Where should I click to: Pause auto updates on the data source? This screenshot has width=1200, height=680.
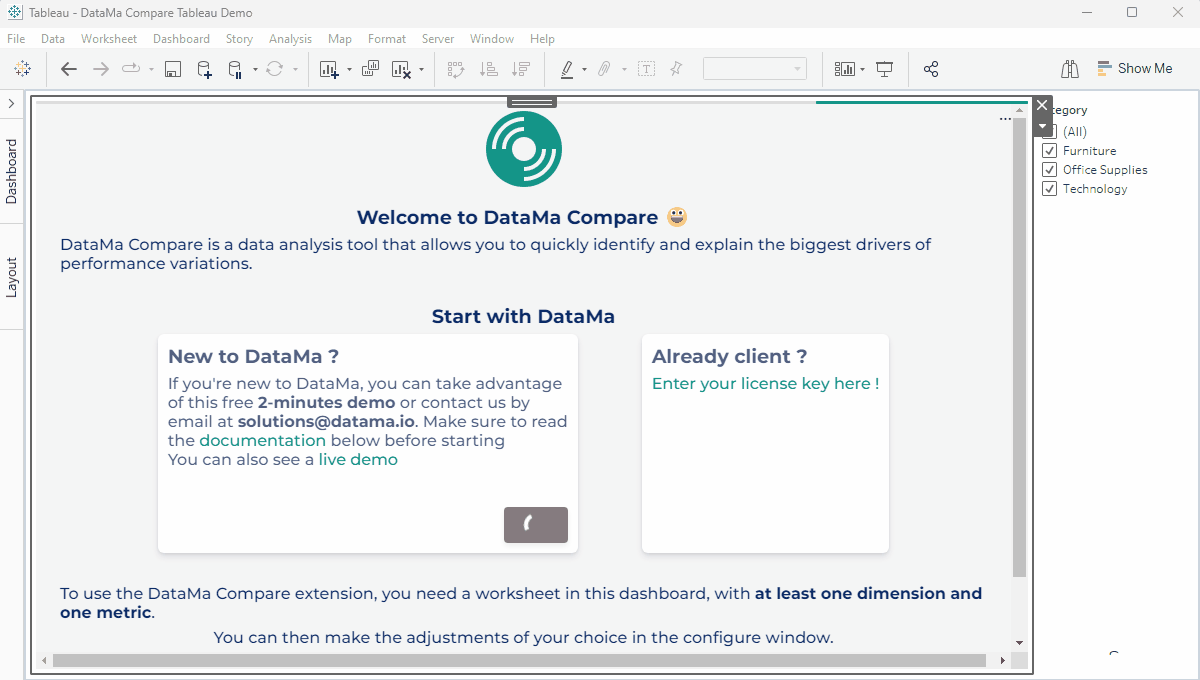coord(236,69)
